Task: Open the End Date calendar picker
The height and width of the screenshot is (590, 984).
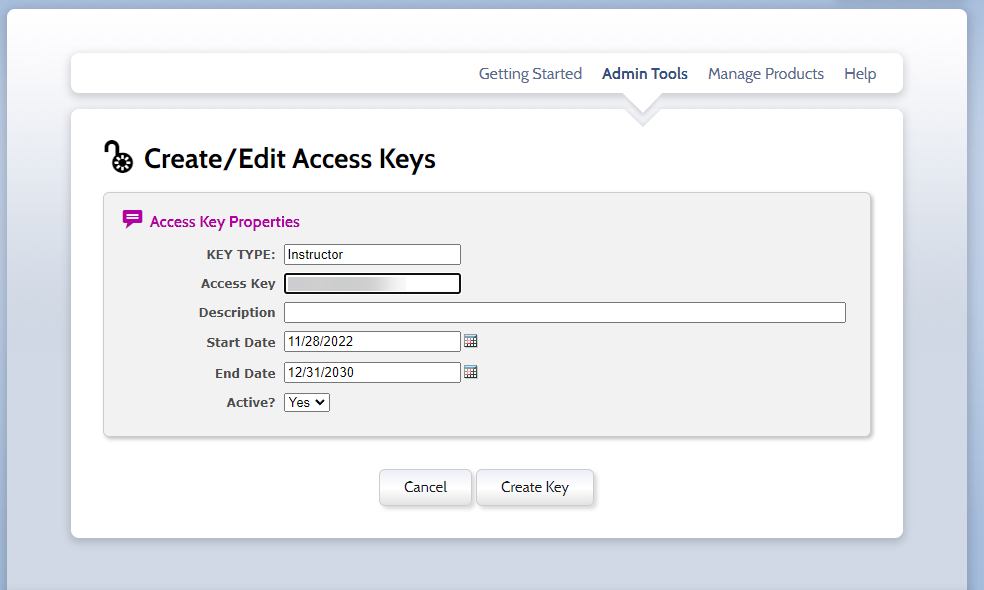Action: [471, 372]
